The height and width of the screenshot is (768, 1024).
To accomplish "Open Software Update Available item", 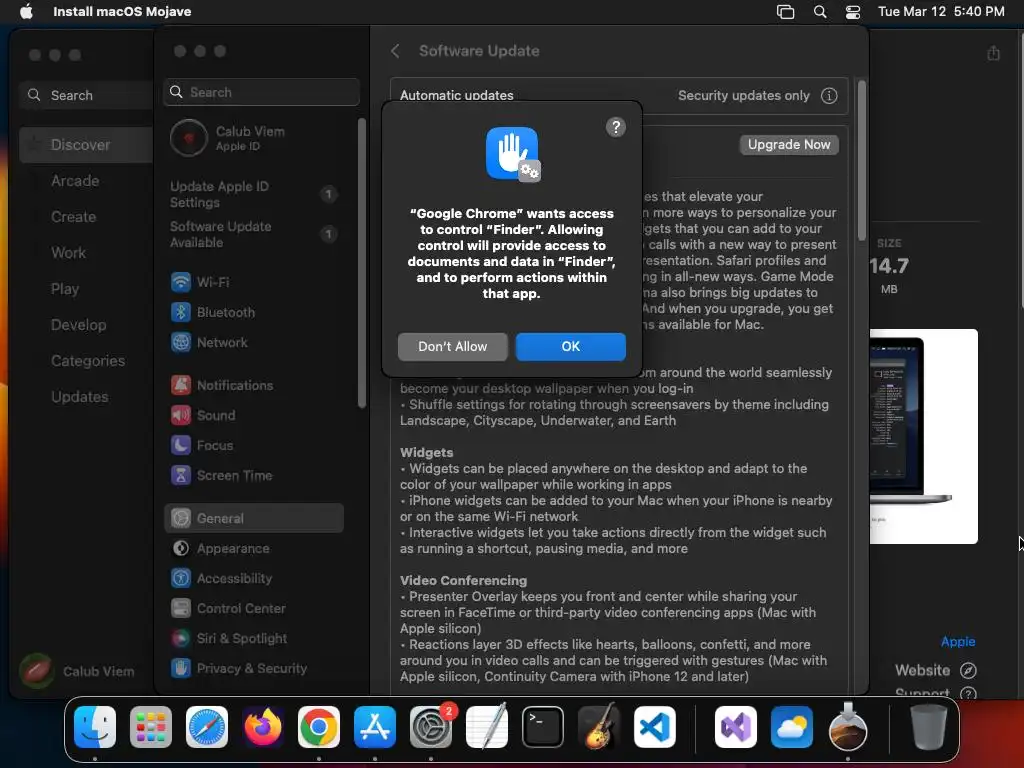I will coord(254,234).
